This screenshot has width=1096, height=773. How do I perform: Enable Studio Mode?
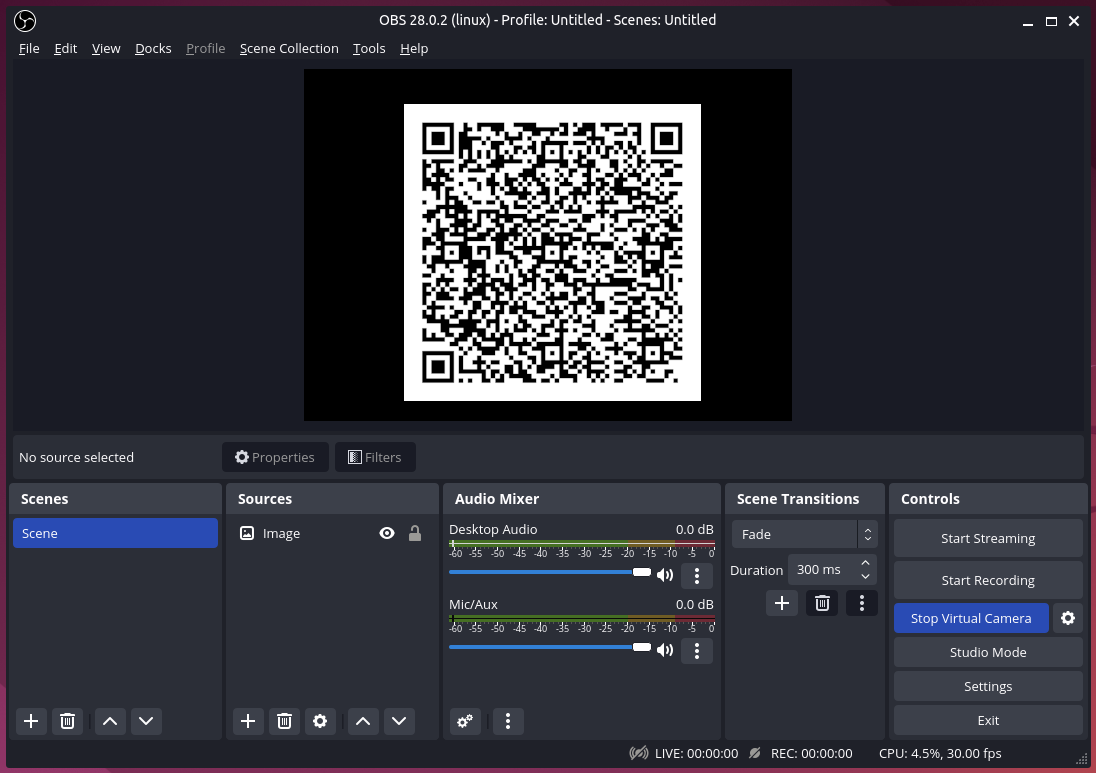point(988,652)
